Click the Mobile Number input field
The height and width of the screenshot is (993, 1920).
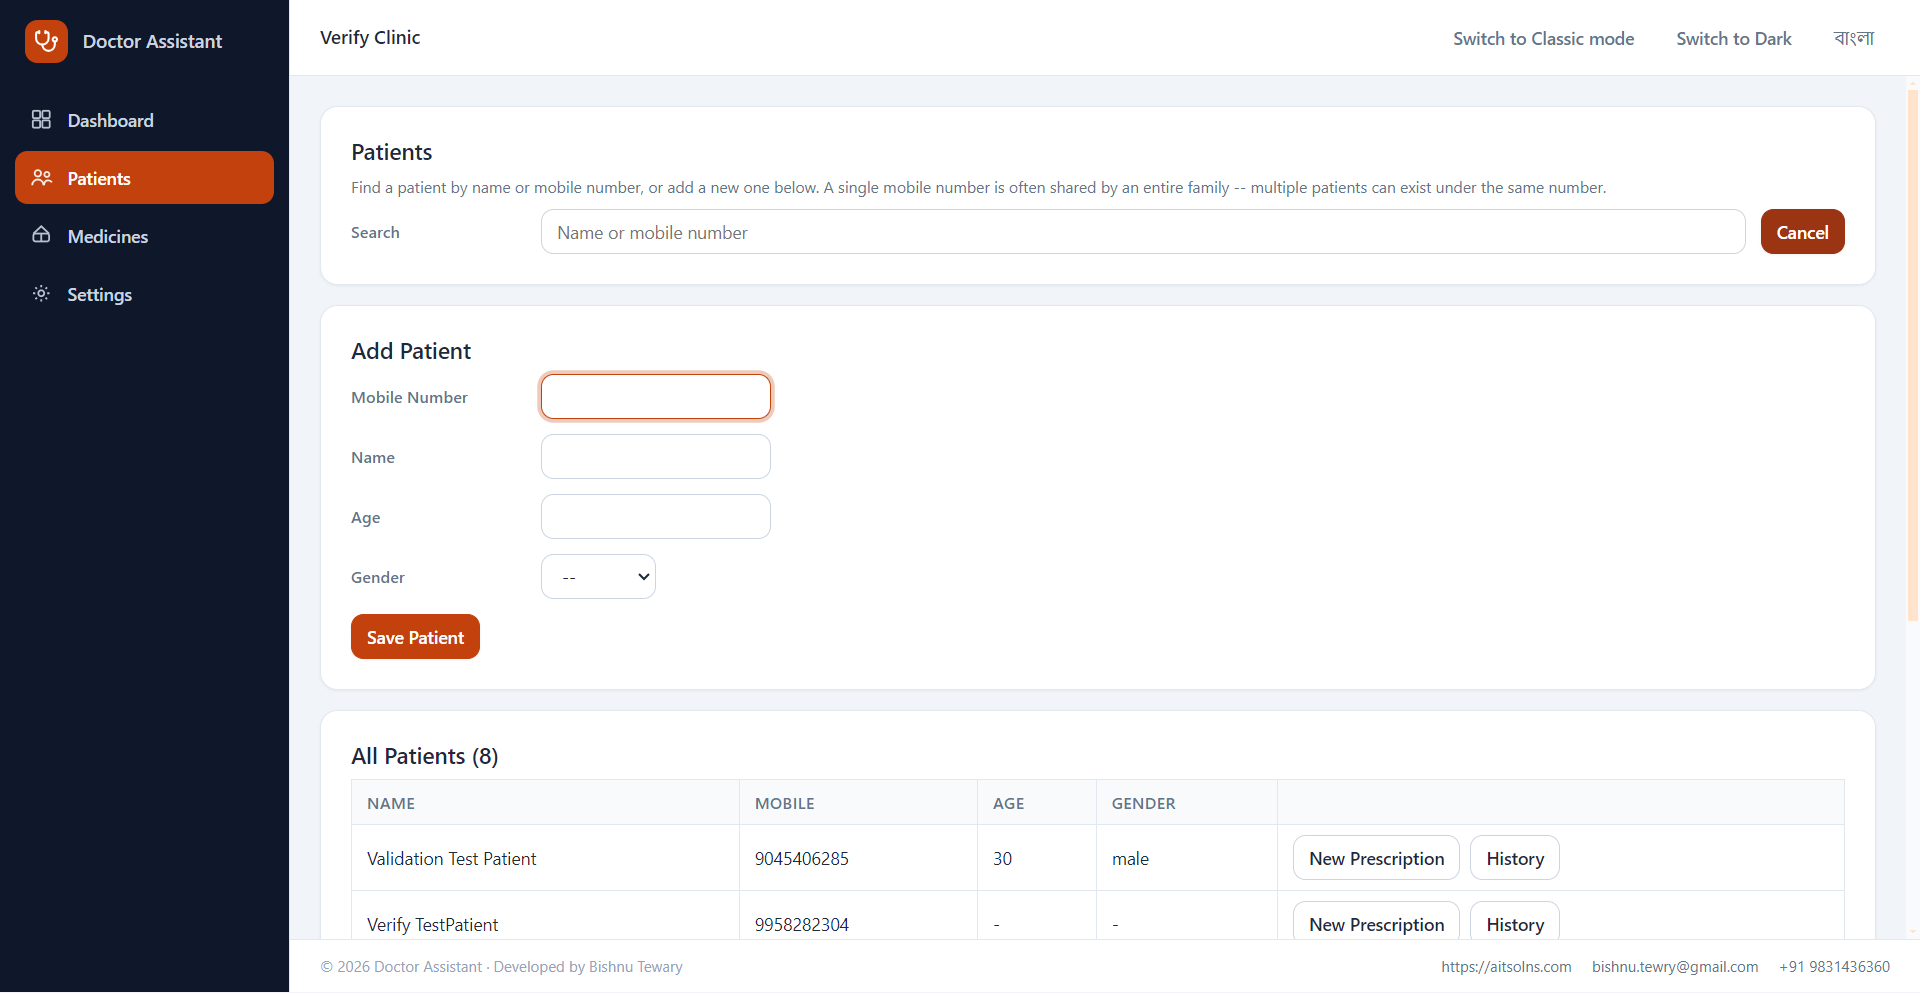[x=656, y=397]
